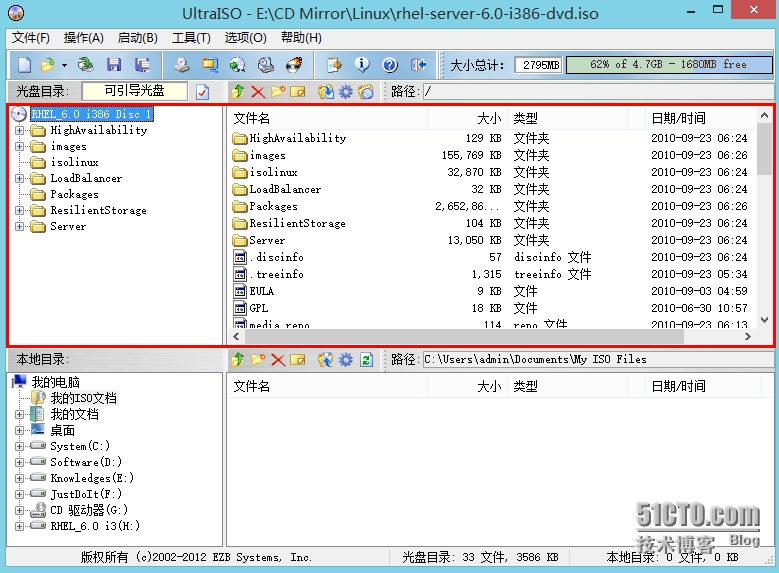Viewport: 779px width, 573px height.
Task: Click the Make CD/DVD image icon
Action: tap(182, 65)
